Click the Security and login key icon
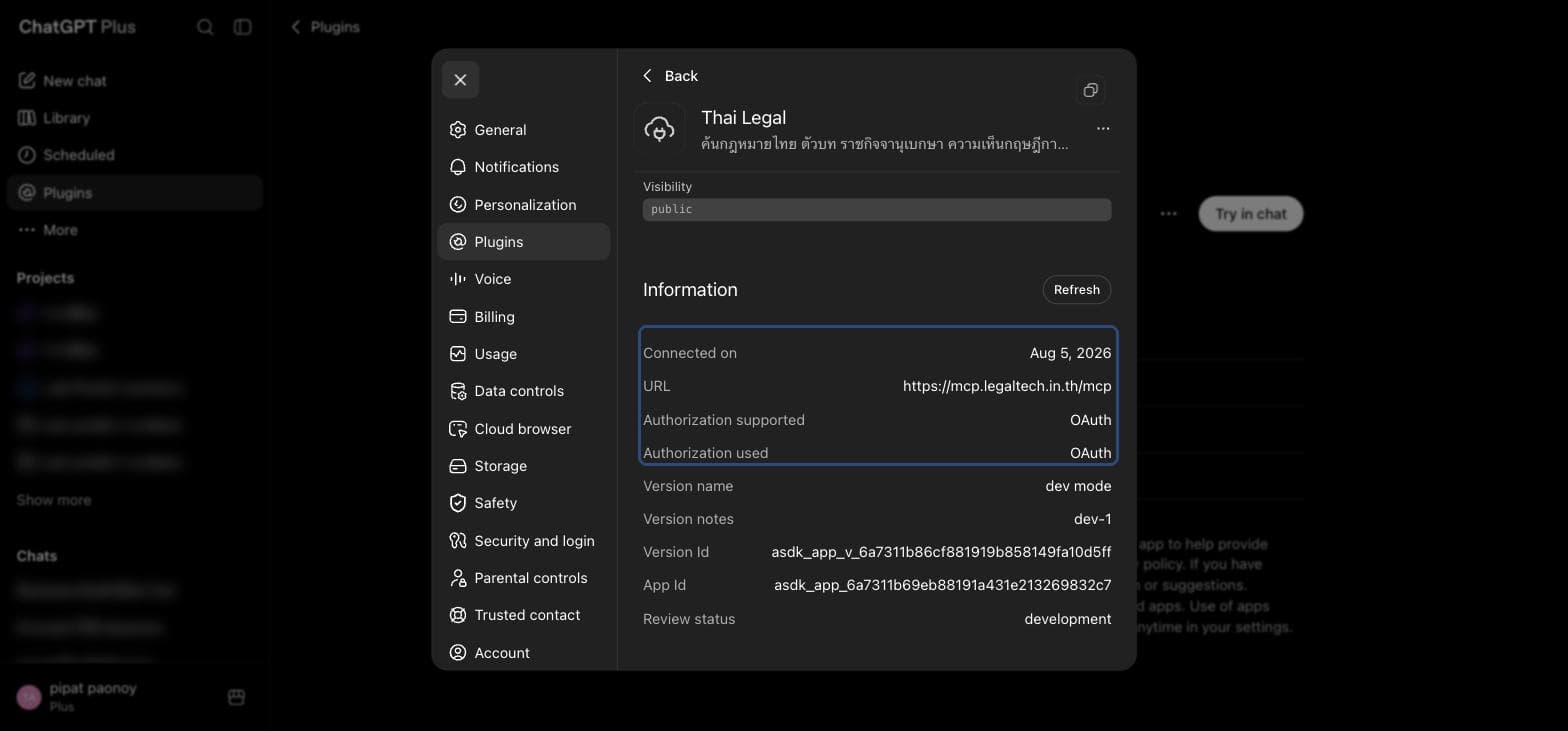The image size is (1568, 731). (x=458, y=541)
